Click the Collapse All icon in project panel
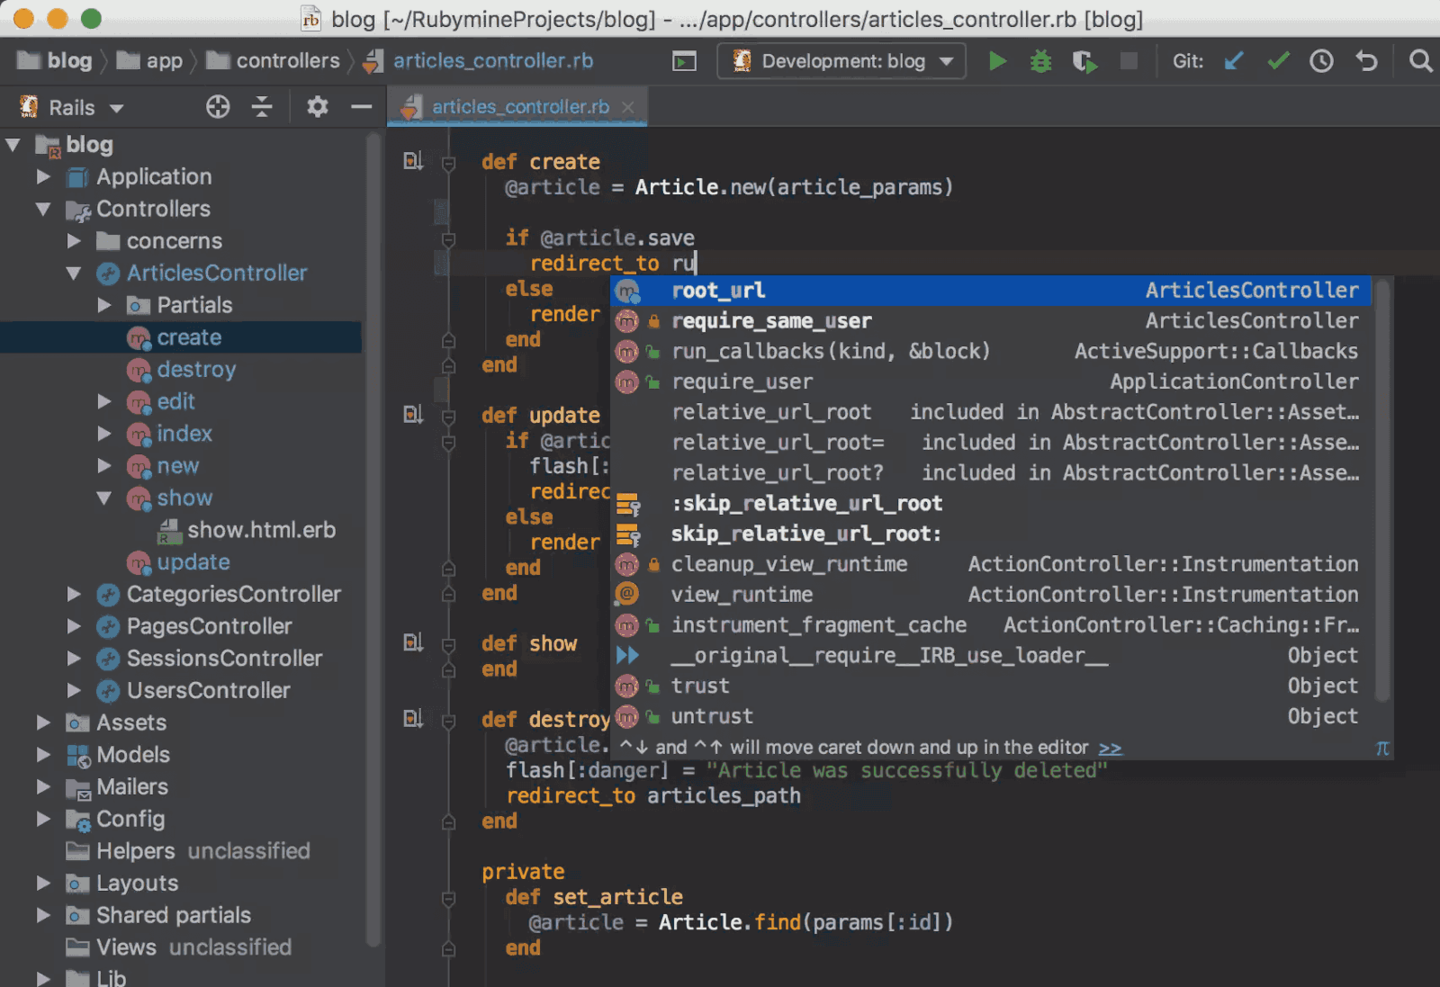 tap(261, 107)
